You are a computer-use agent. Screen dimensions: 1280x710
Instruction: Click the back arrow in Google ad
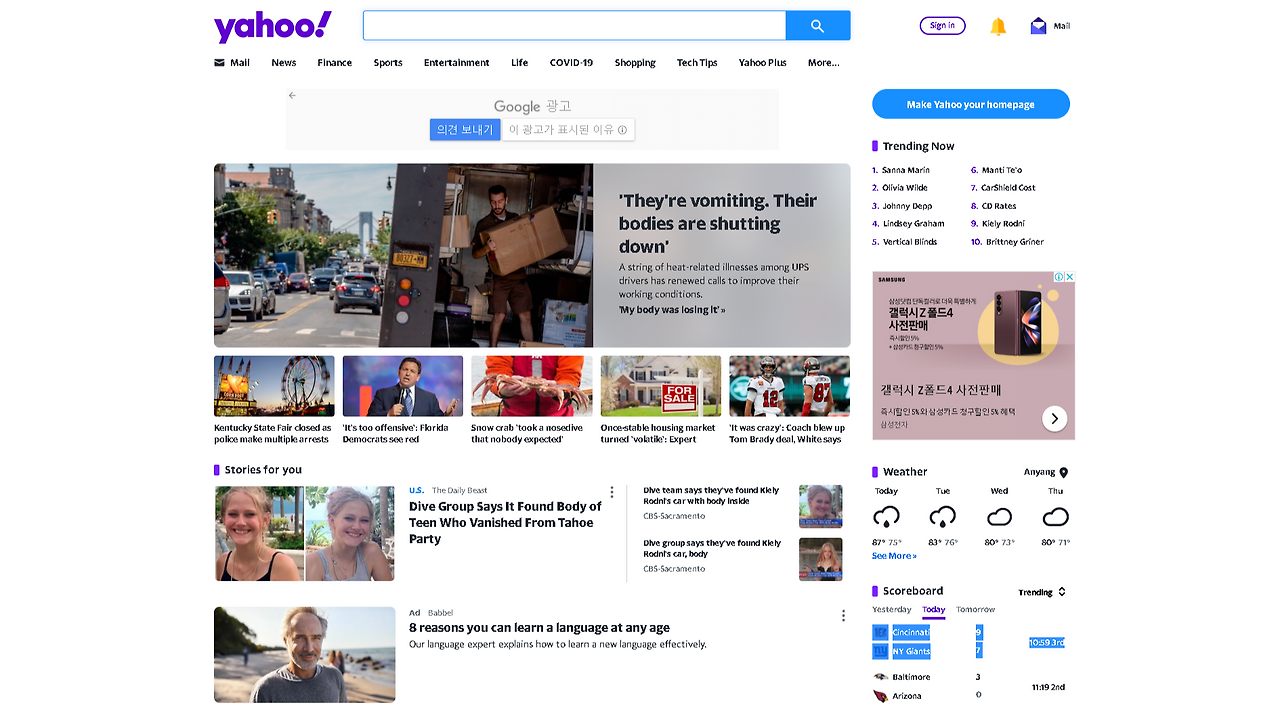[x=292, y=95]
